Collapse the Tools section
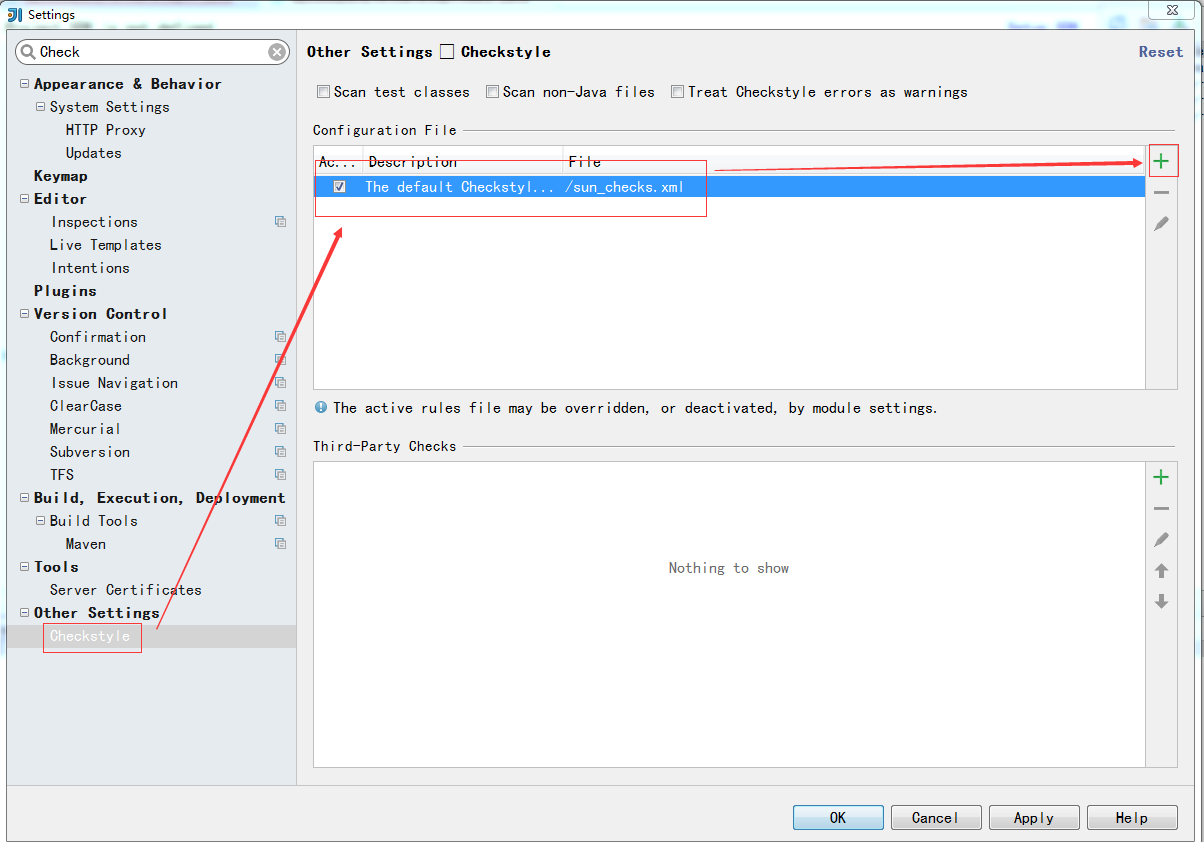 (x=24, y=567)
